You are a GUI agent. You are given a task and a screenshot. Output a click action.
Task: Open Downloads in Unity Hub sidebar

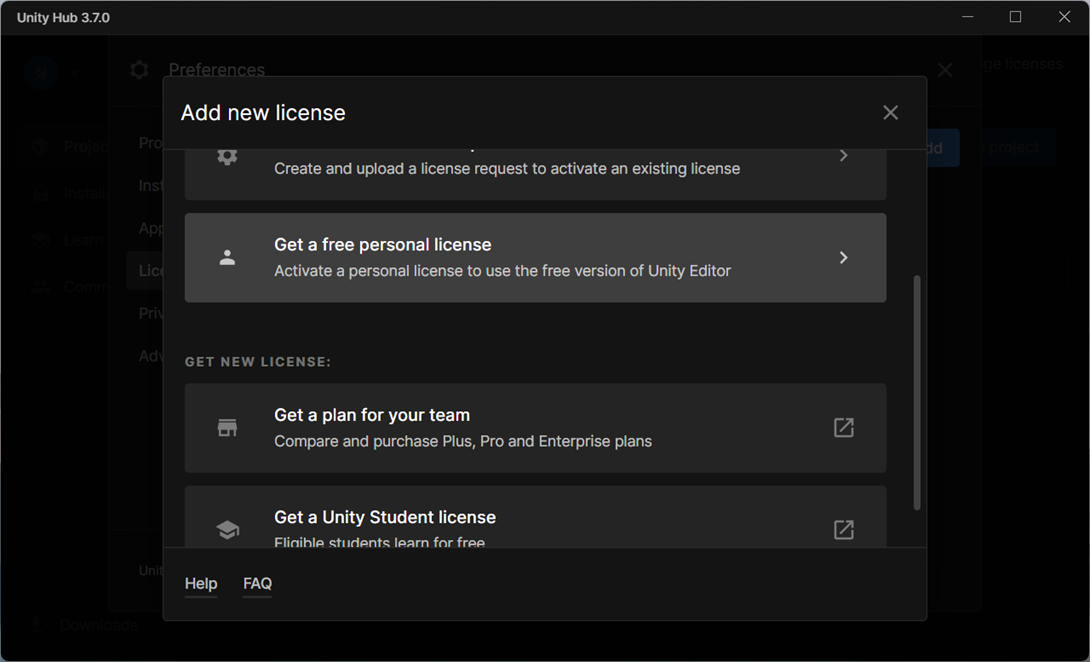pyautogui.click(x=83, y=625)
